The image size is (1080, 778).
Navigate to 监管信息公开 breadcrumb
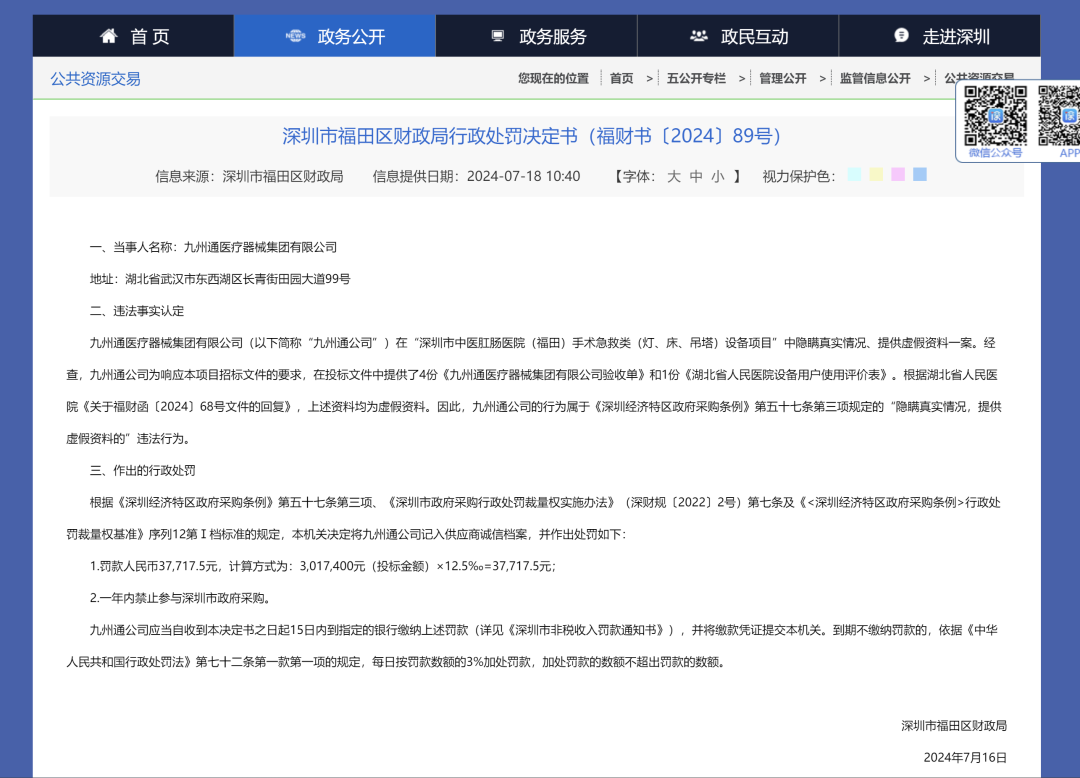[875, 78]
